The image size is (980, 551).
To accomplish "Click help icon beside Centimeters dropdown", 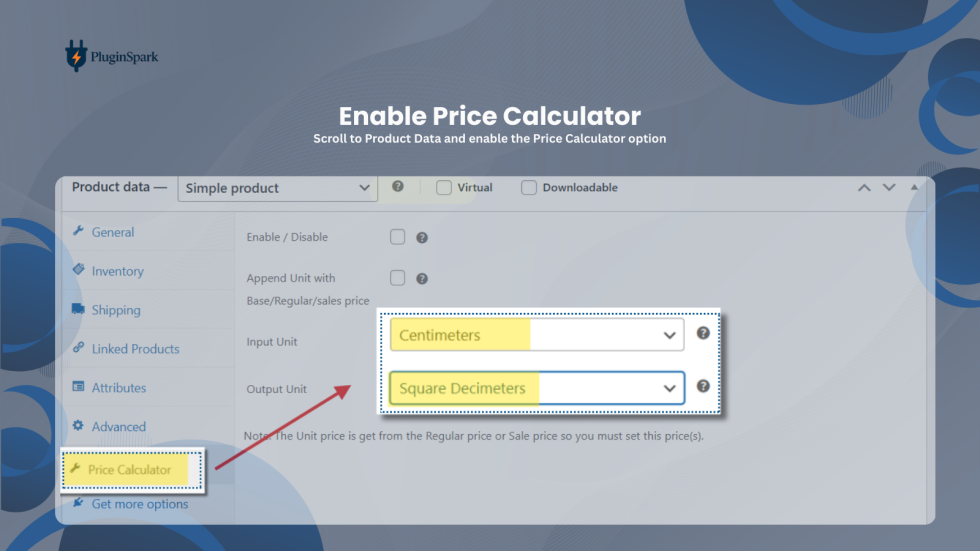I will 703,334.
